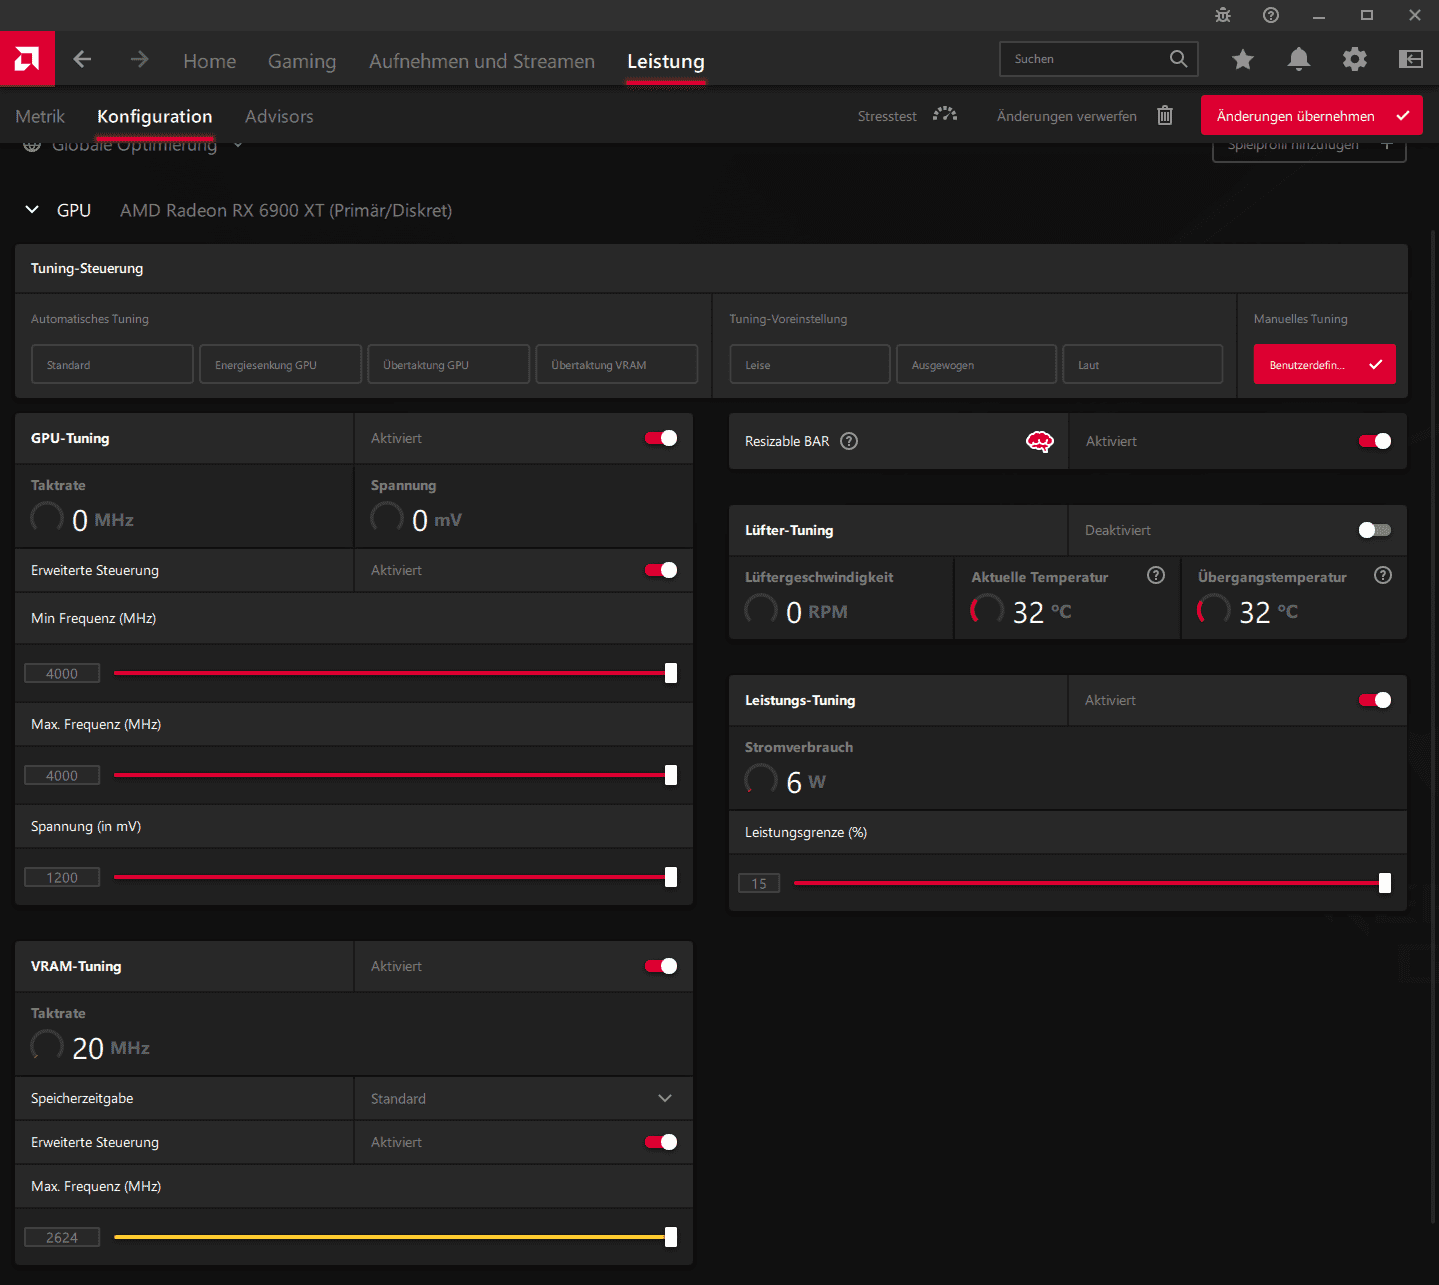The height and width of the screenshot is (1285, 1439).
Task: Click the GPU Max. Frequenz slider handle
Action: click(671, 775)
